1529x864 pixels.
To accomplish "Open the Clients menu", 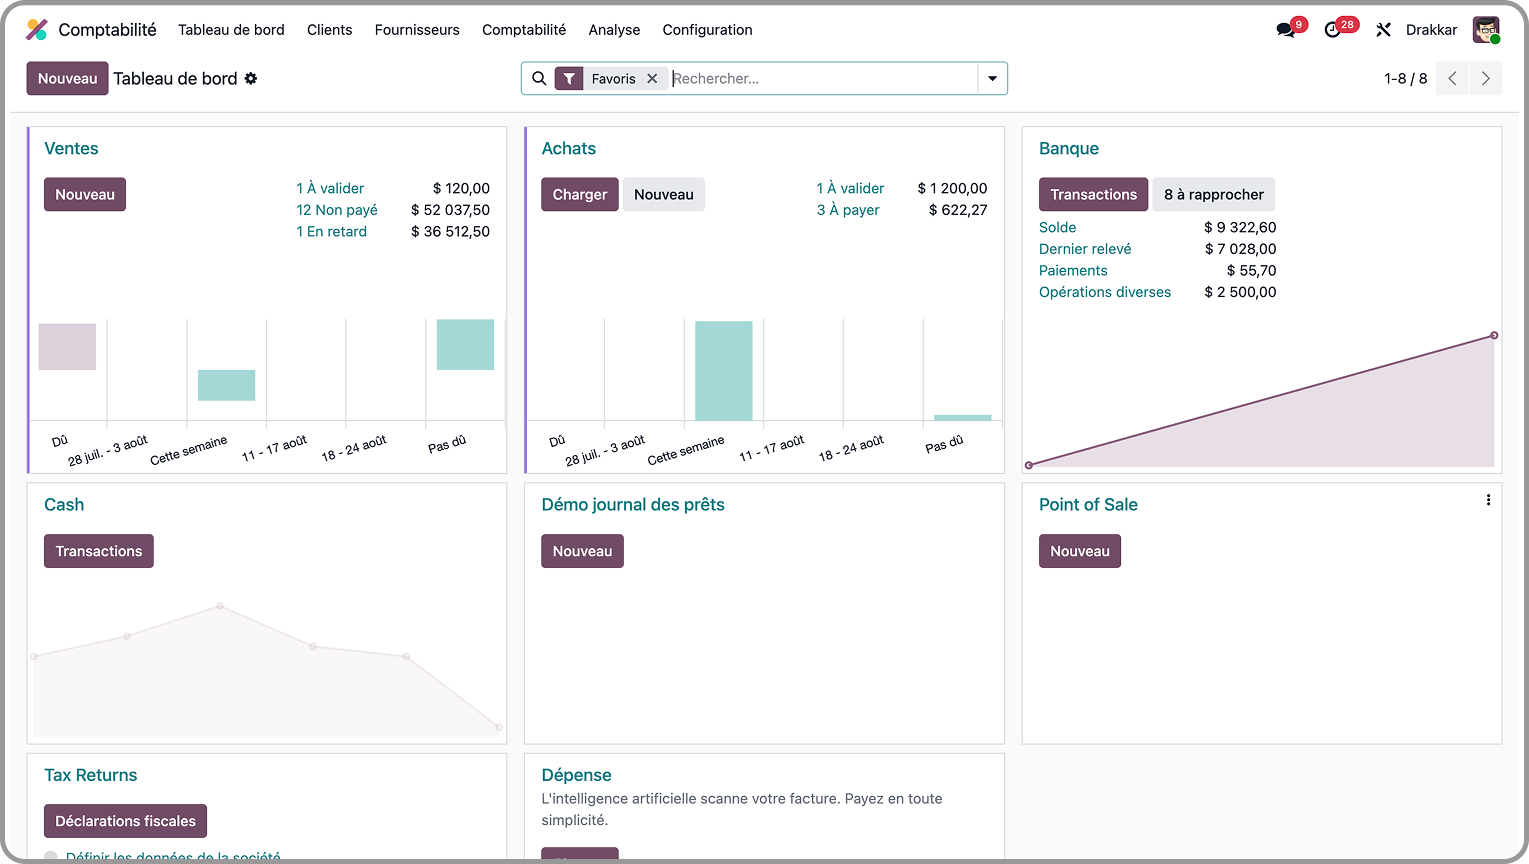I will [329, 30].
